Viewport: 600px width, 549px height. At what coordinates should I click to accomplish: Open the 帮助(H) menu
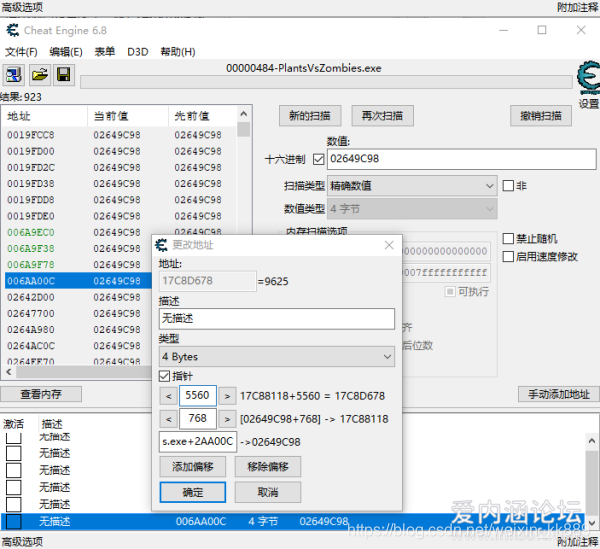click(x=178, y=52)
